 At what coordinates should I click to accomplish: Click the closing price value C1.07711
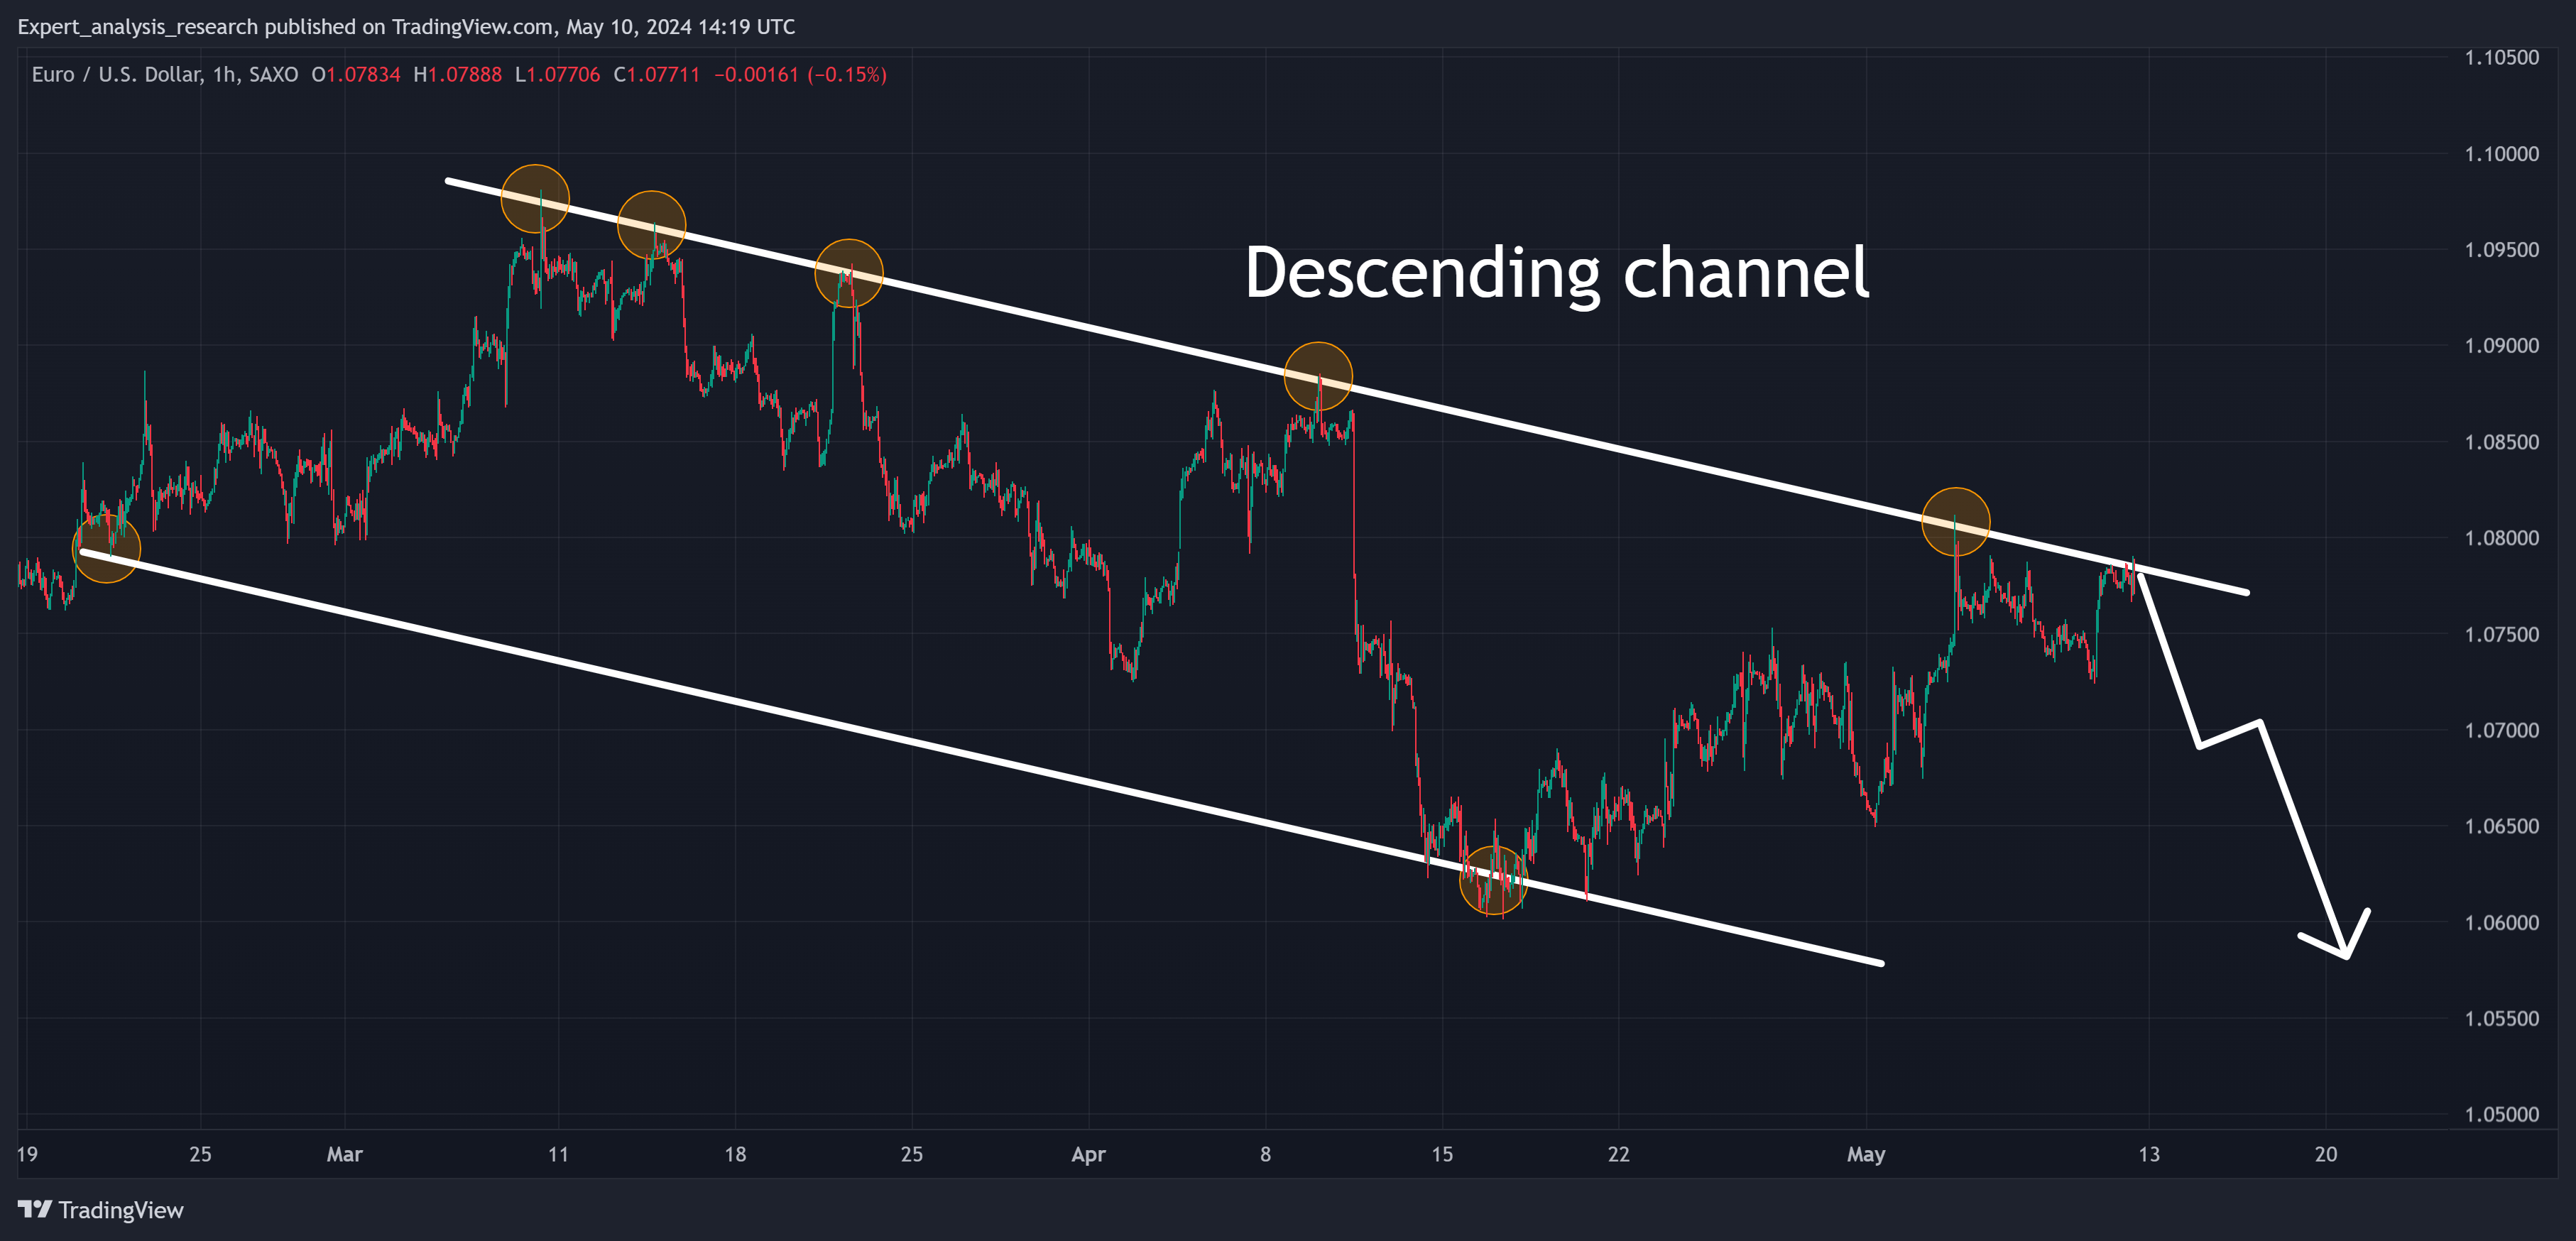click(x=657, y=75)
